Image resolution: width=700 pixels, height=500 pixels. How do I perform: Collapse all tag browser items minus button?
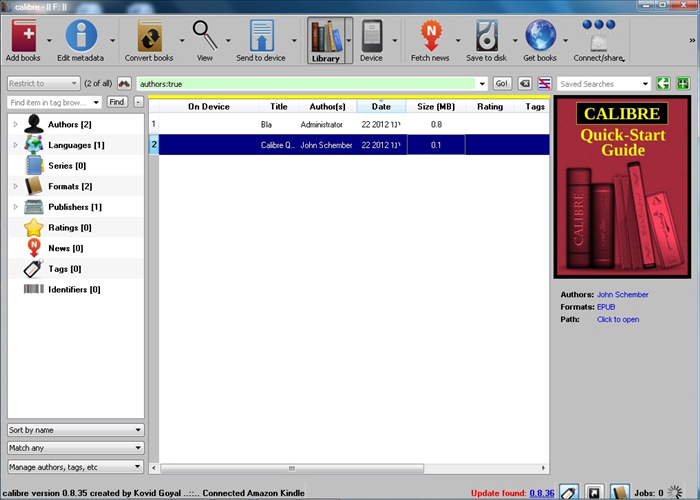click(139, 102)
